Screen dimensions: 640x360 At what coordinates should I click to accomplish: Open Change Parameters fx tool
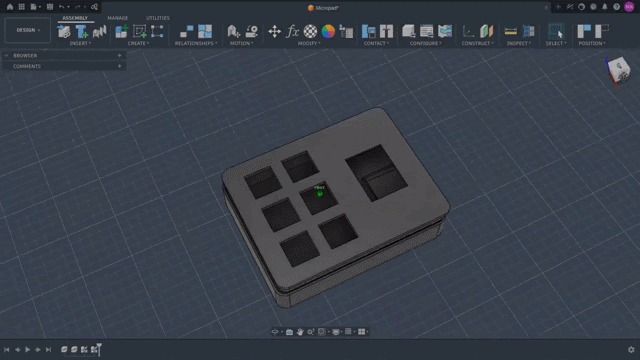(x=292, y=31)
